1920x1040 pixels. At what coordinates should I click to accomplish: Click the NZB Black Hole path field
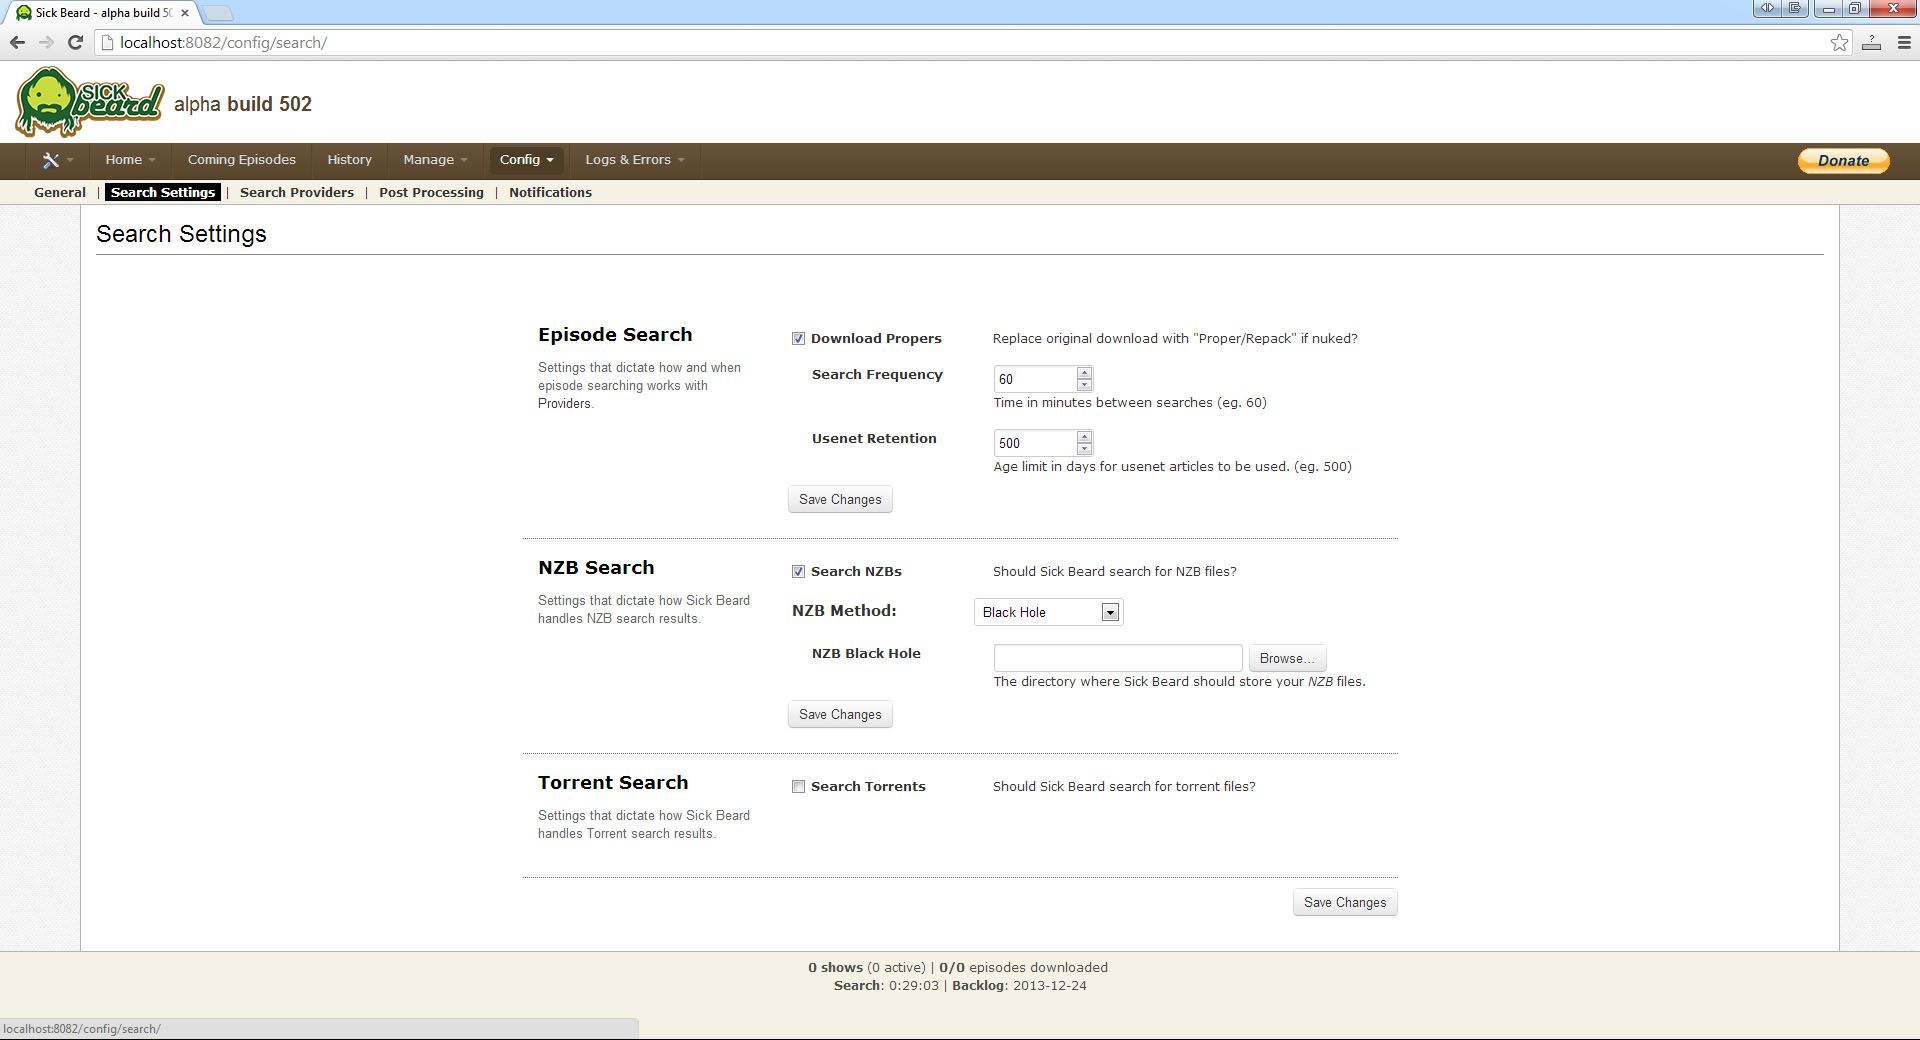(x=1118, y=658)
